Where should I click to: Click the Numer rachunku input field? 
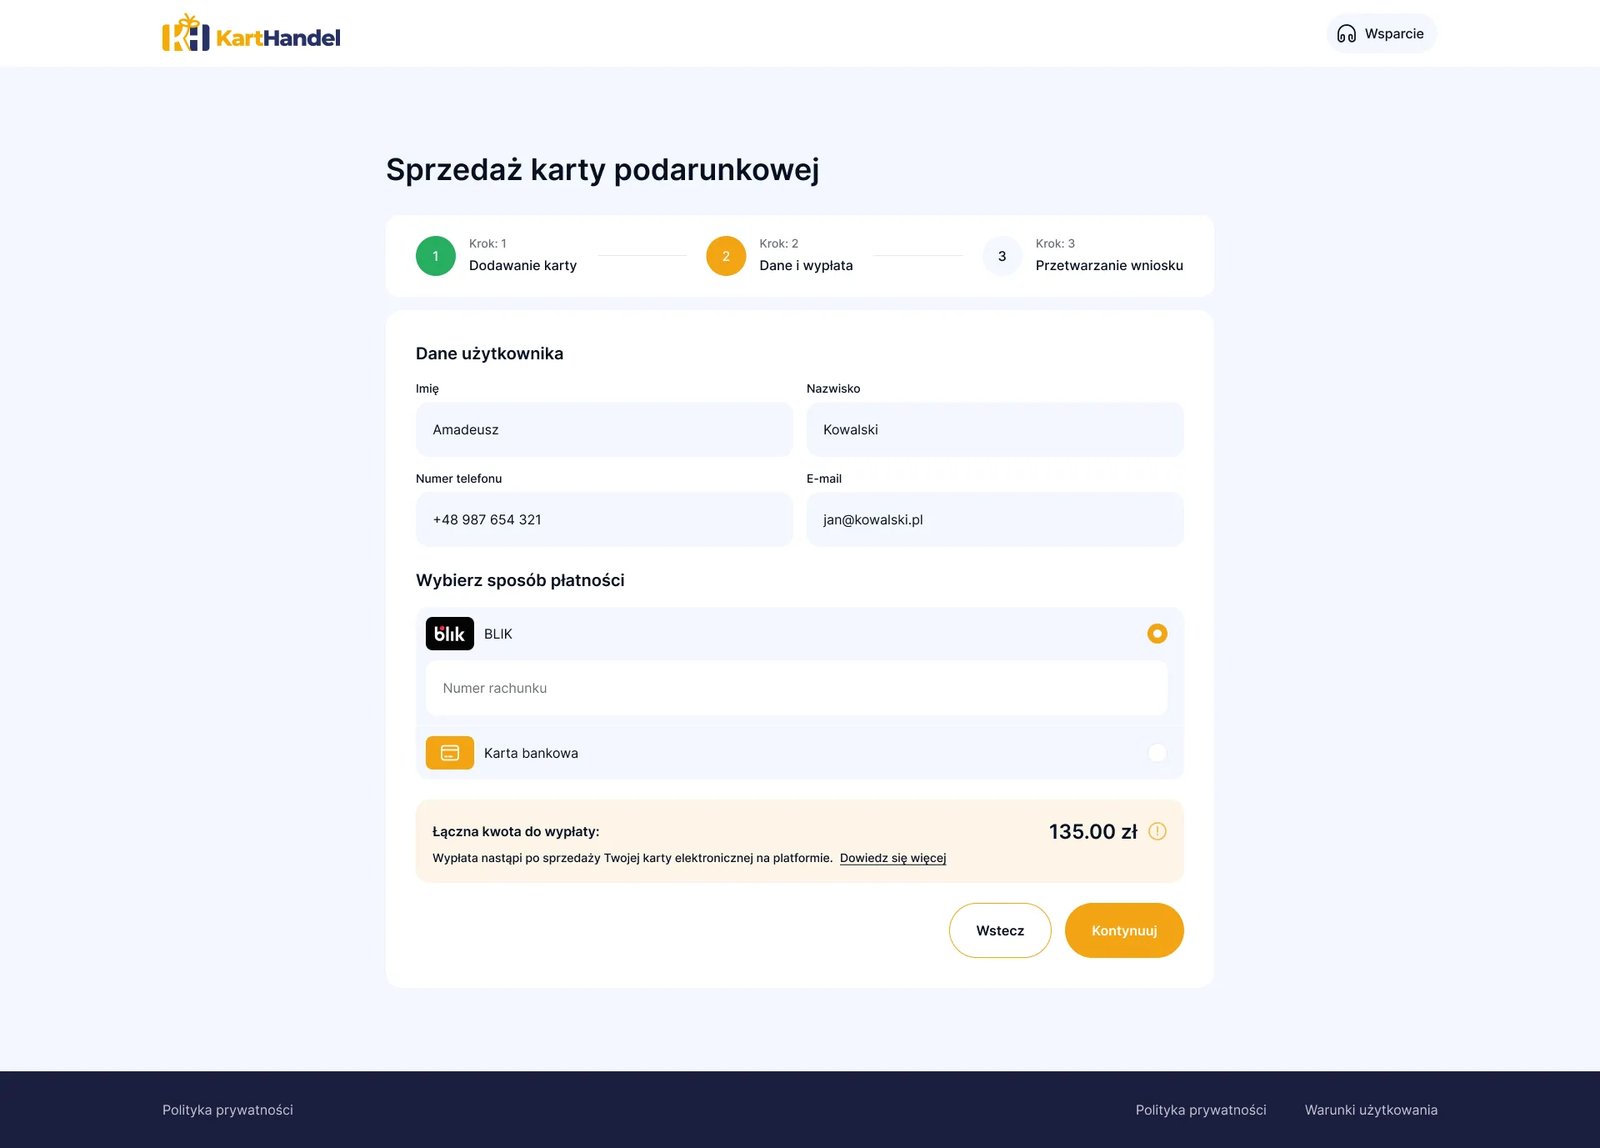(x=797, y=688)
